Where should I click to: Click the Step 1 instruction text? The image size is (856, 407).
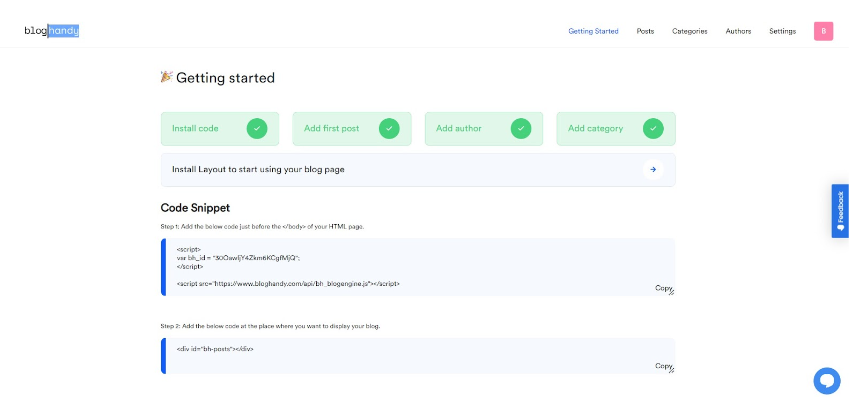[x=262, y=226]
